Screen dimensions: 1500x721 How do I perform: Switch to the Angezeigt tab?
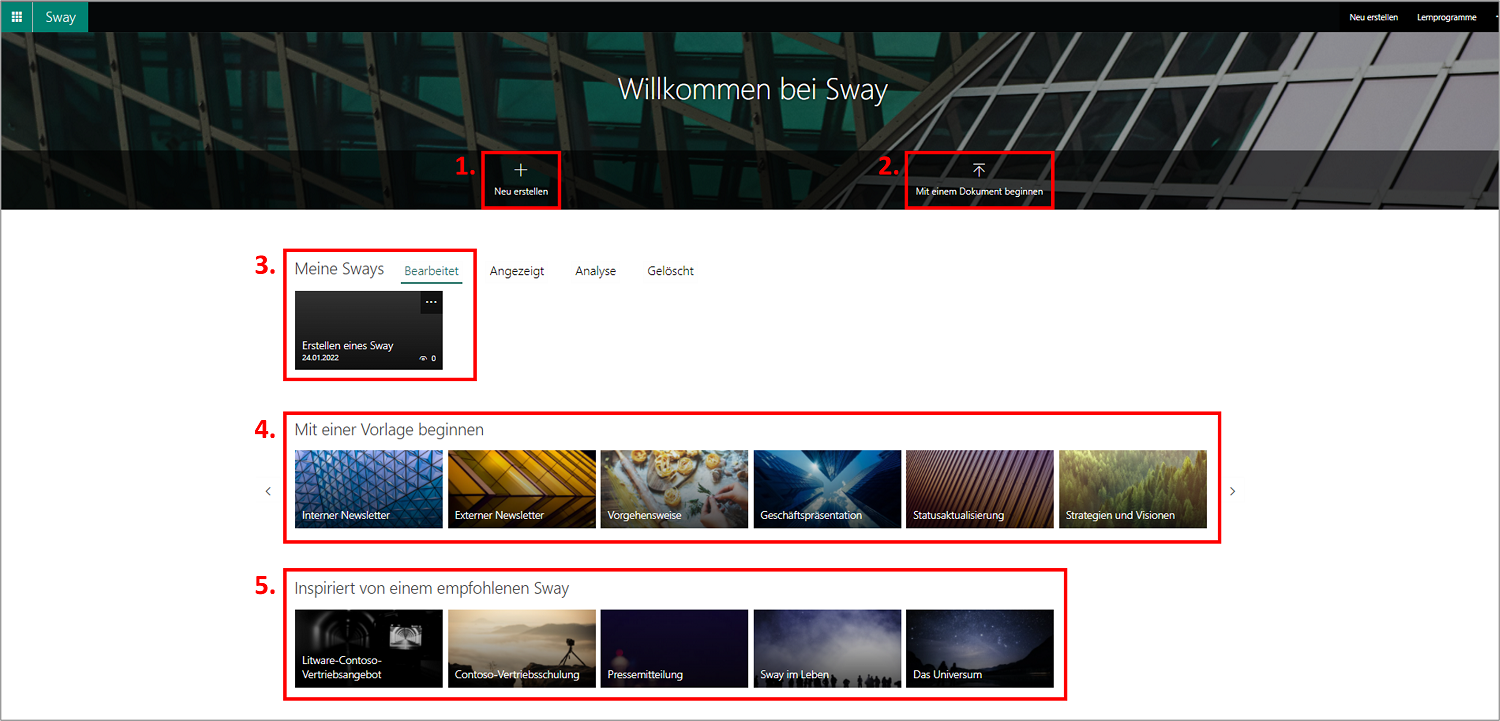[517, 271]
